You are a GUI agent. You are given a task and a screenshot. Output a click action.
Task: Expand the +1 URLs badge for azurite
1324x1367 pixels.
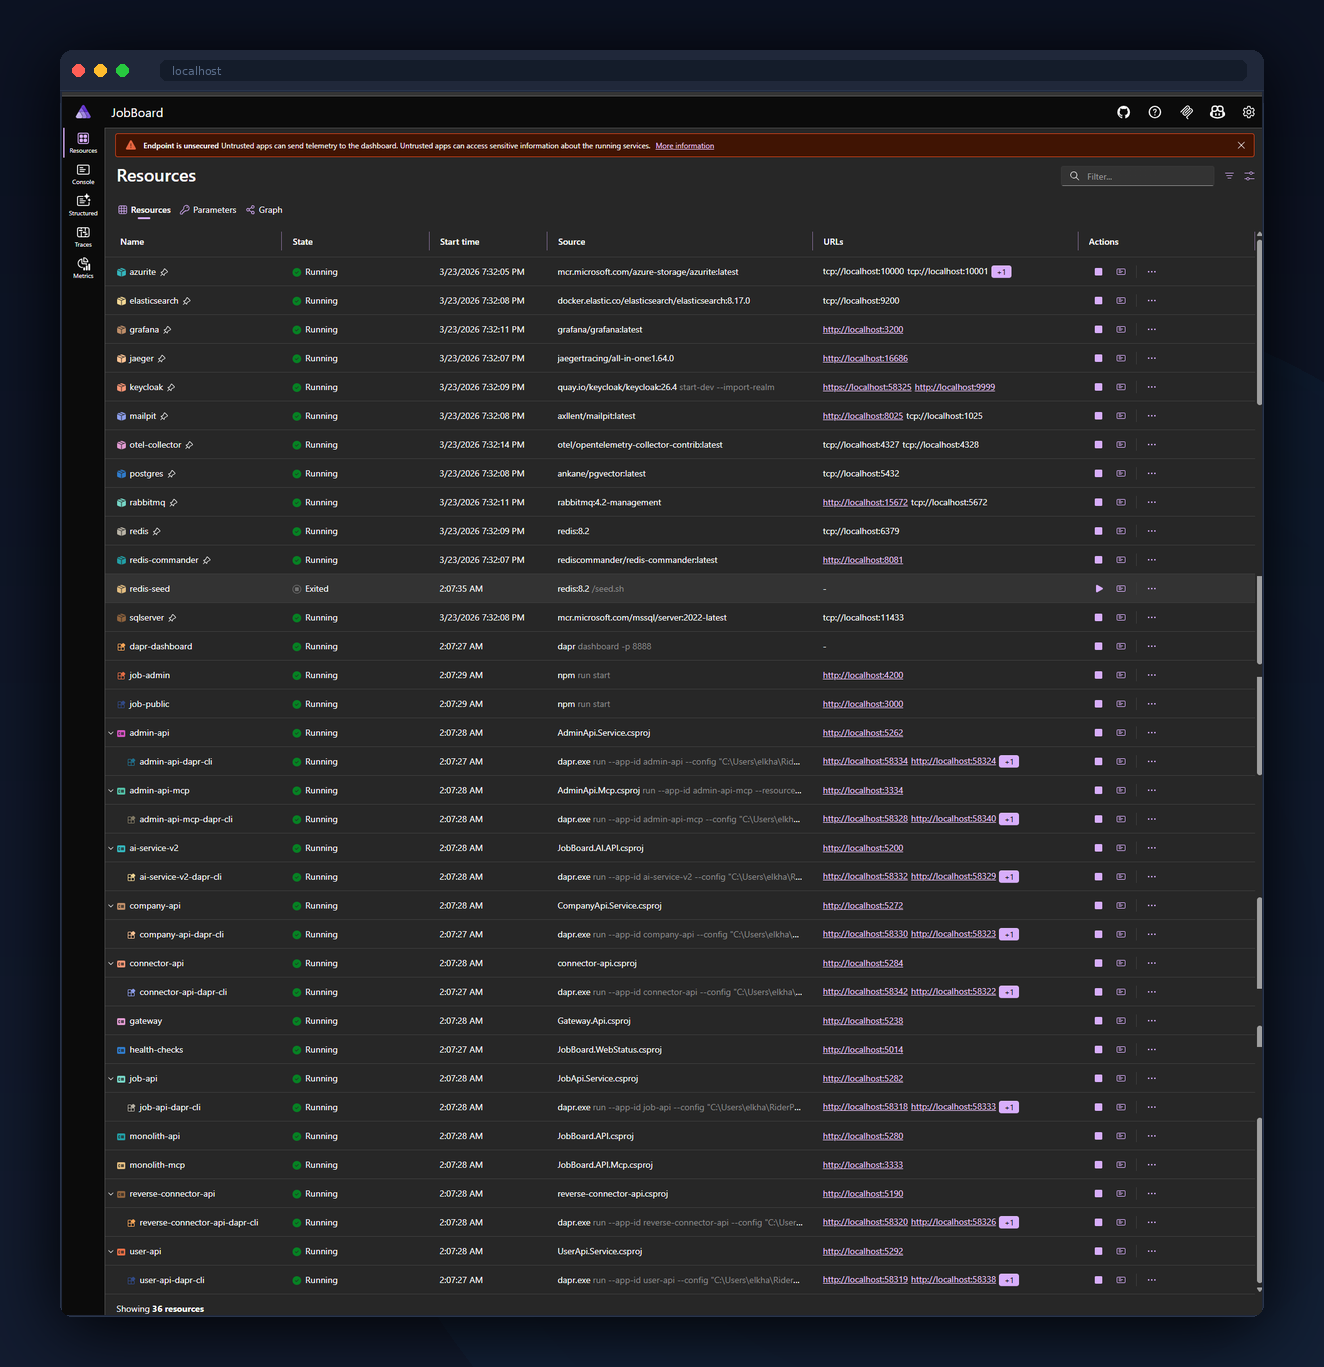pos(1001,272)
